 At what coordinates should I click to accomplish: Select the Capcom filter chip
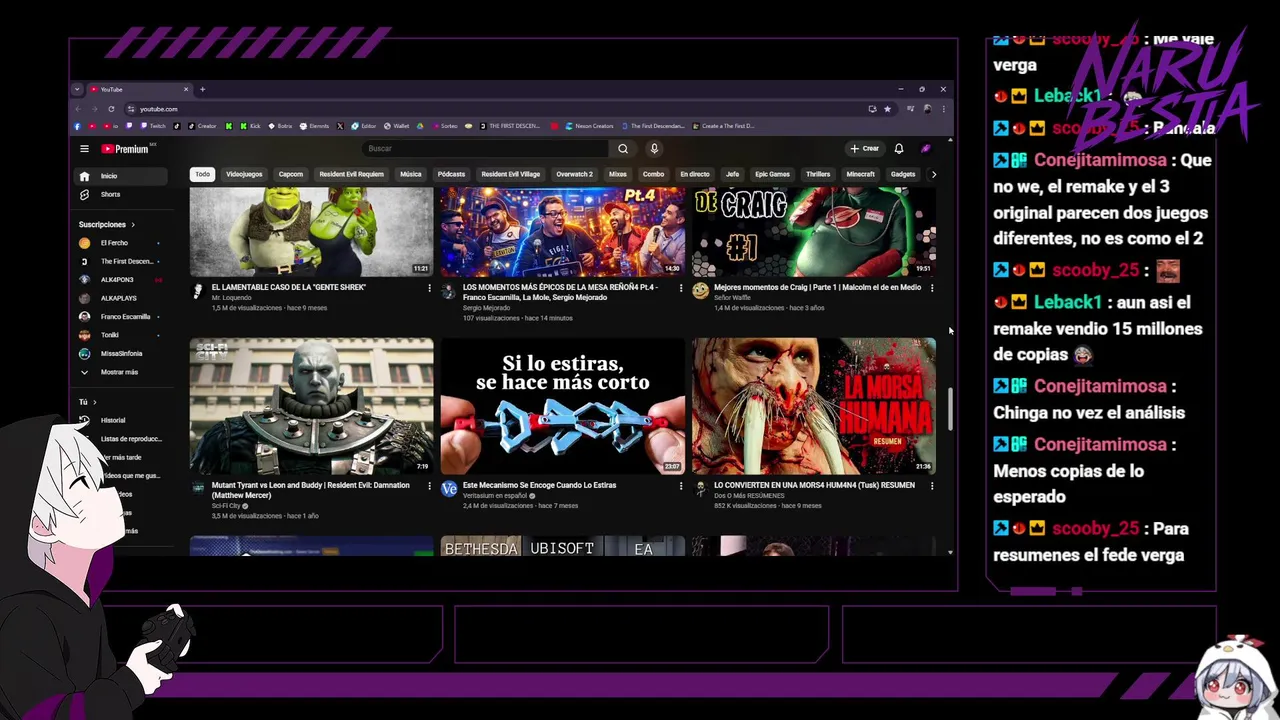coord(291,174)
